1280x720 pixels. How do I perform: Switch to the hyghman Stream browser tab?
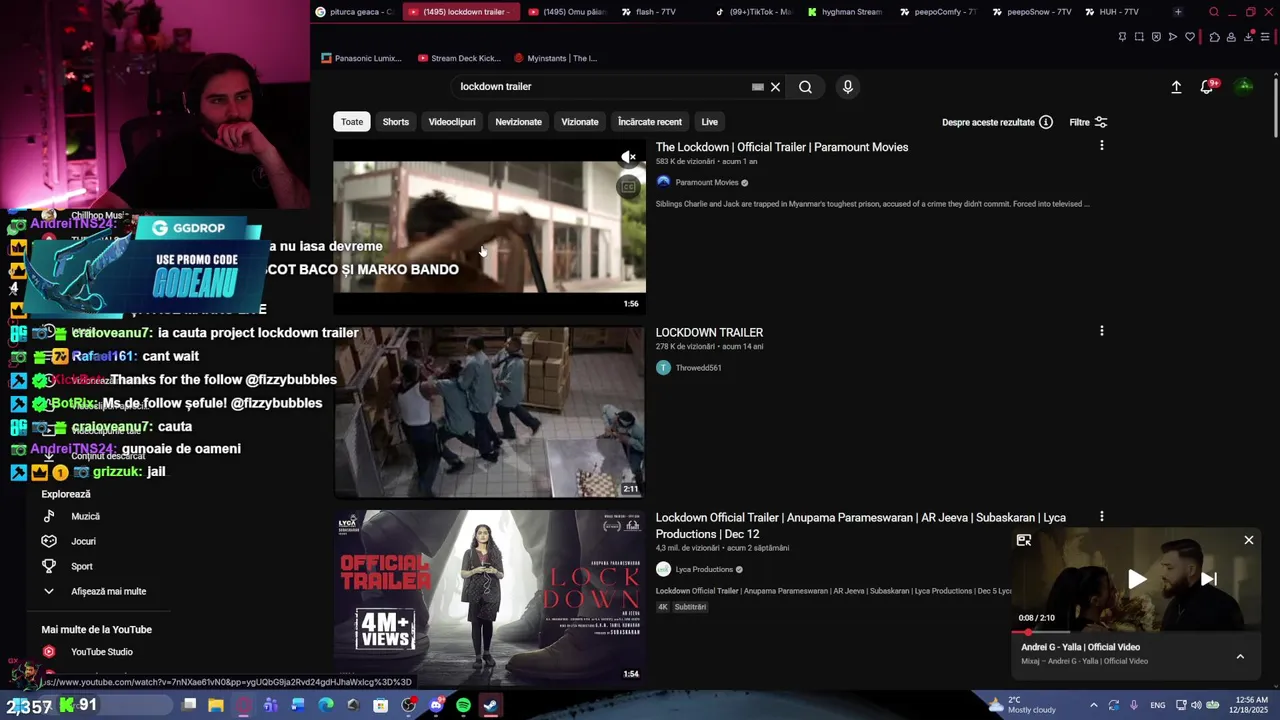click(x=845, y=12)
